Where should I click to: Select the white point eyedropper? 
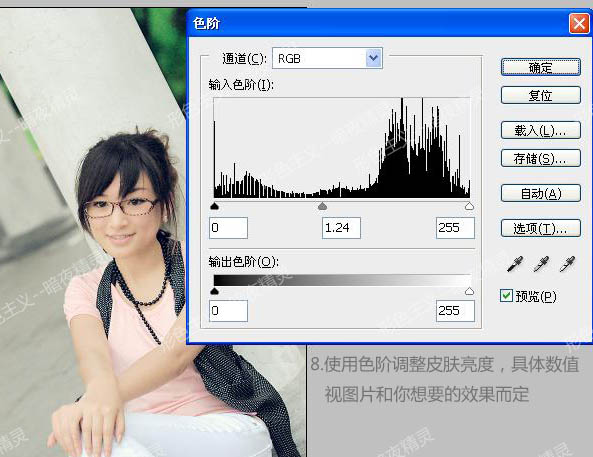[567, 264]
